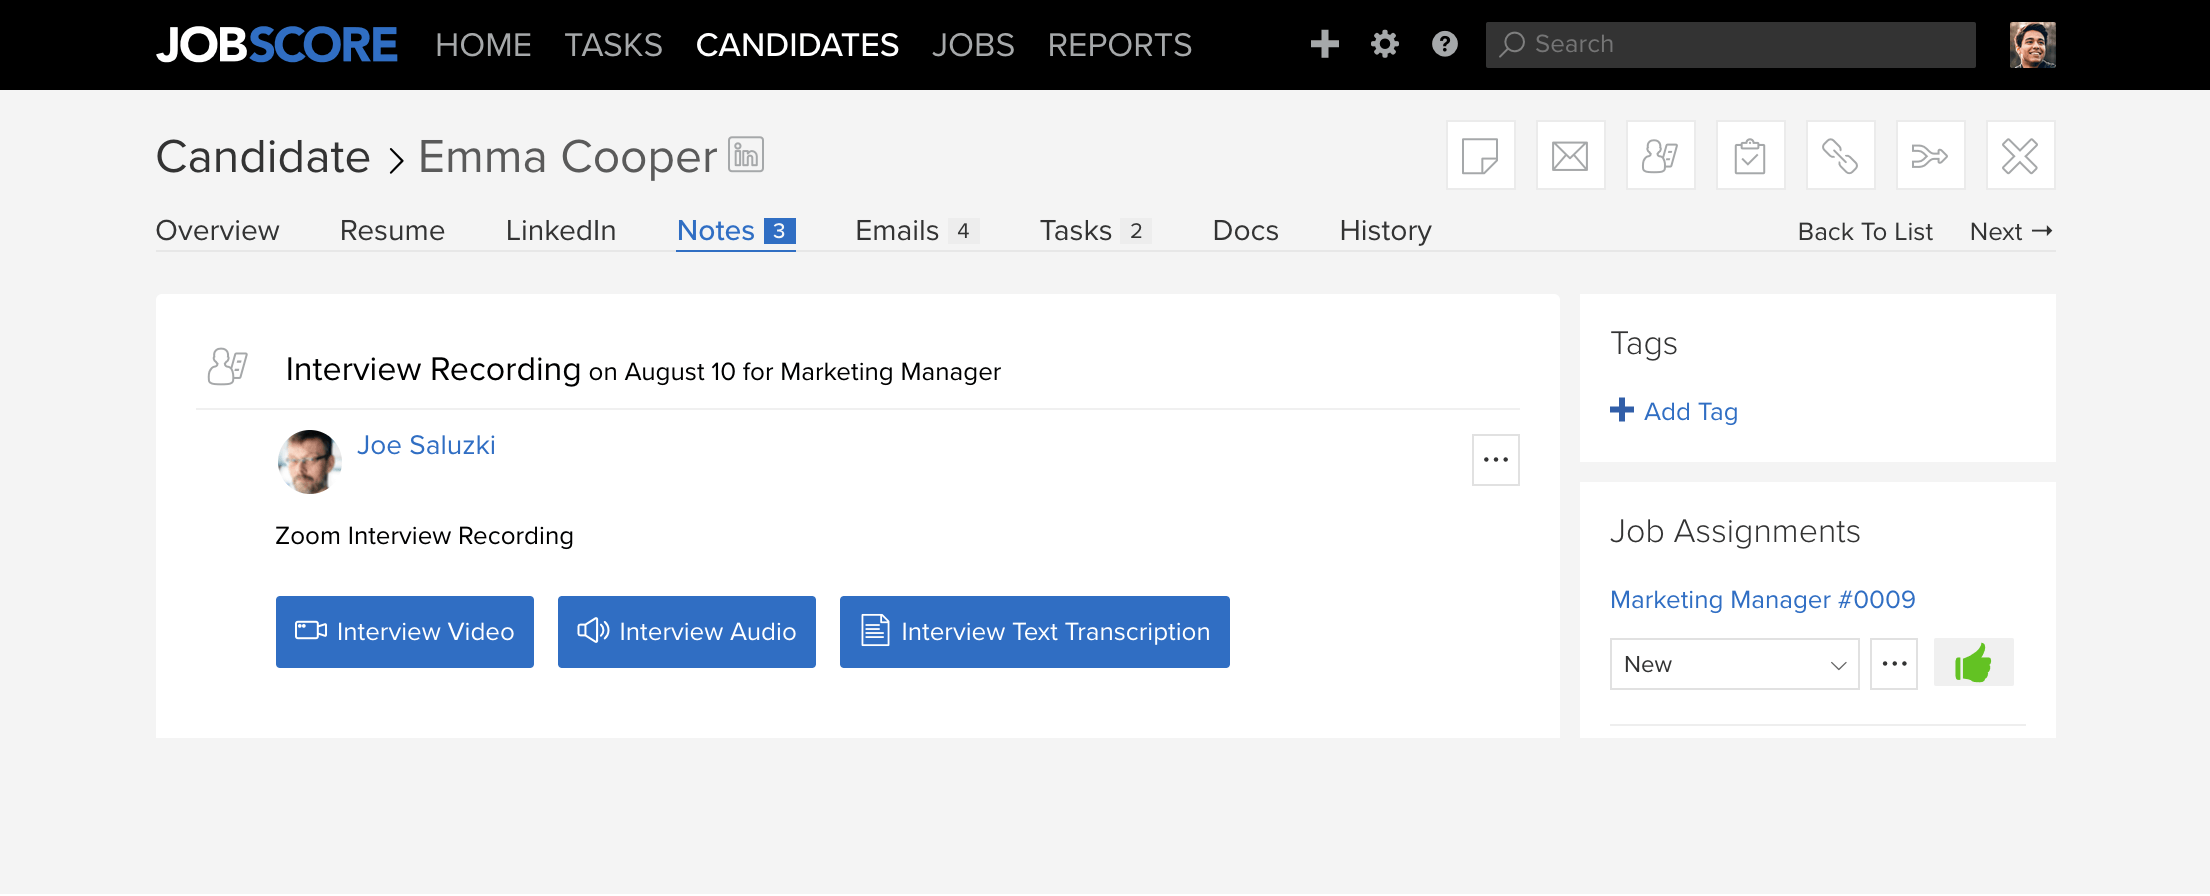Switch to the Overview tab
This screenshot has height=896, width=2210.
coord(218,231)
